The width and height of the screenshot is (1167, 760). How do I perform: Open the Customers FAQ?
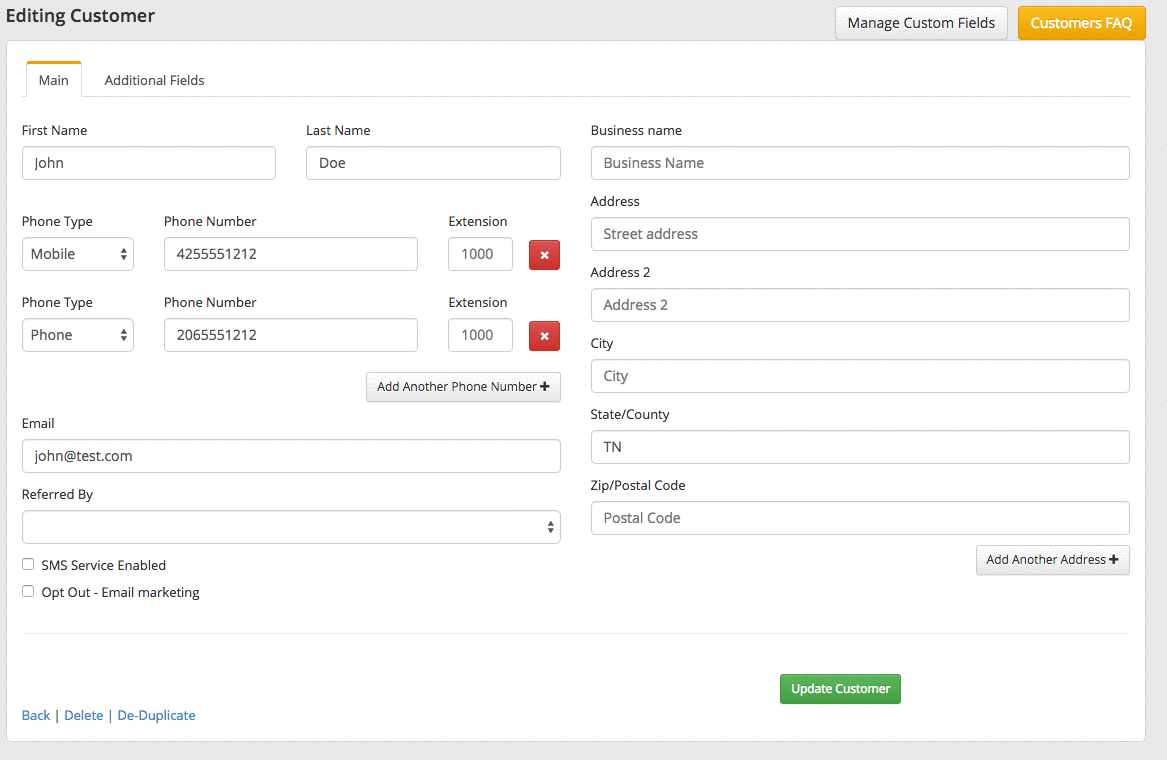tap(1081, 23)
